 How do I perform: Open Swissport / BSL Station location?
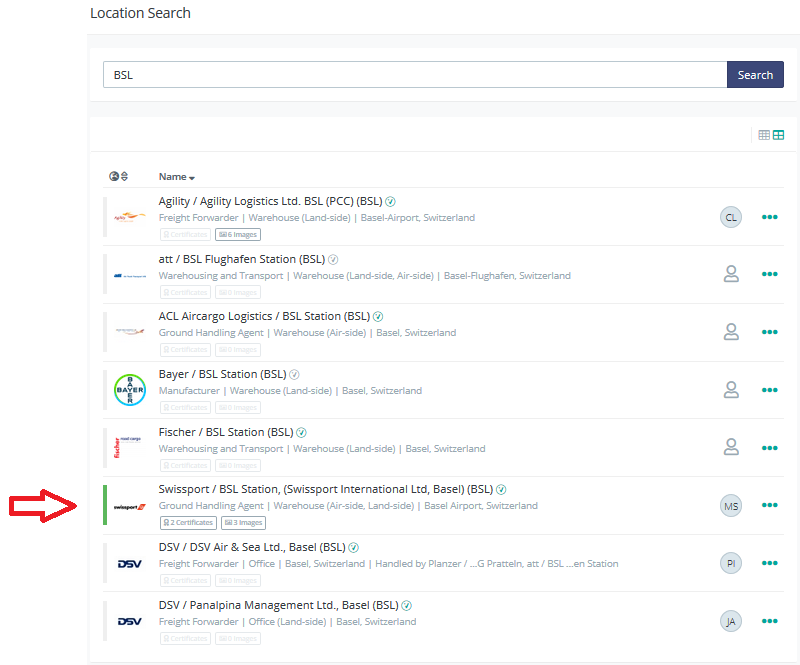[326, 489]
